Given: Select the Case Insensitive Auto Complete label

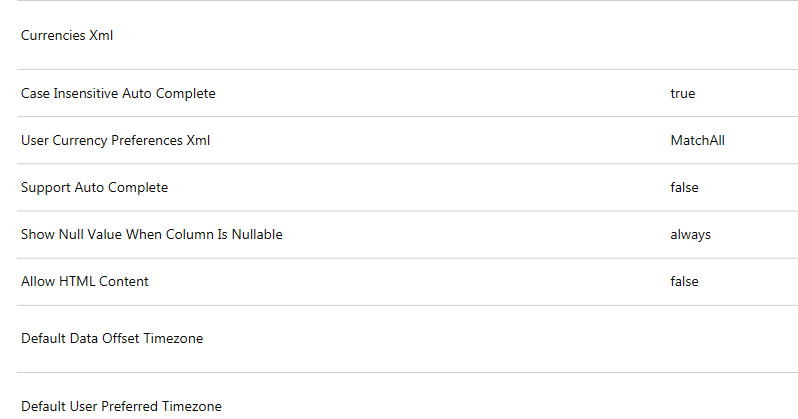Looking at the screenshot, I should point(118,94).
